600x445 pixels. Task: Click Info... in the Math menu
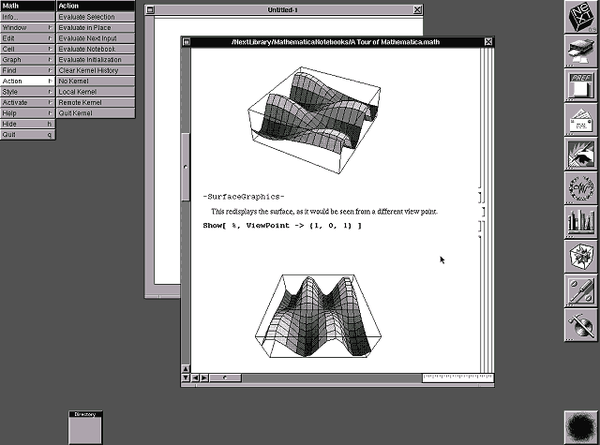pyautogui.click(x=27, y=16)
